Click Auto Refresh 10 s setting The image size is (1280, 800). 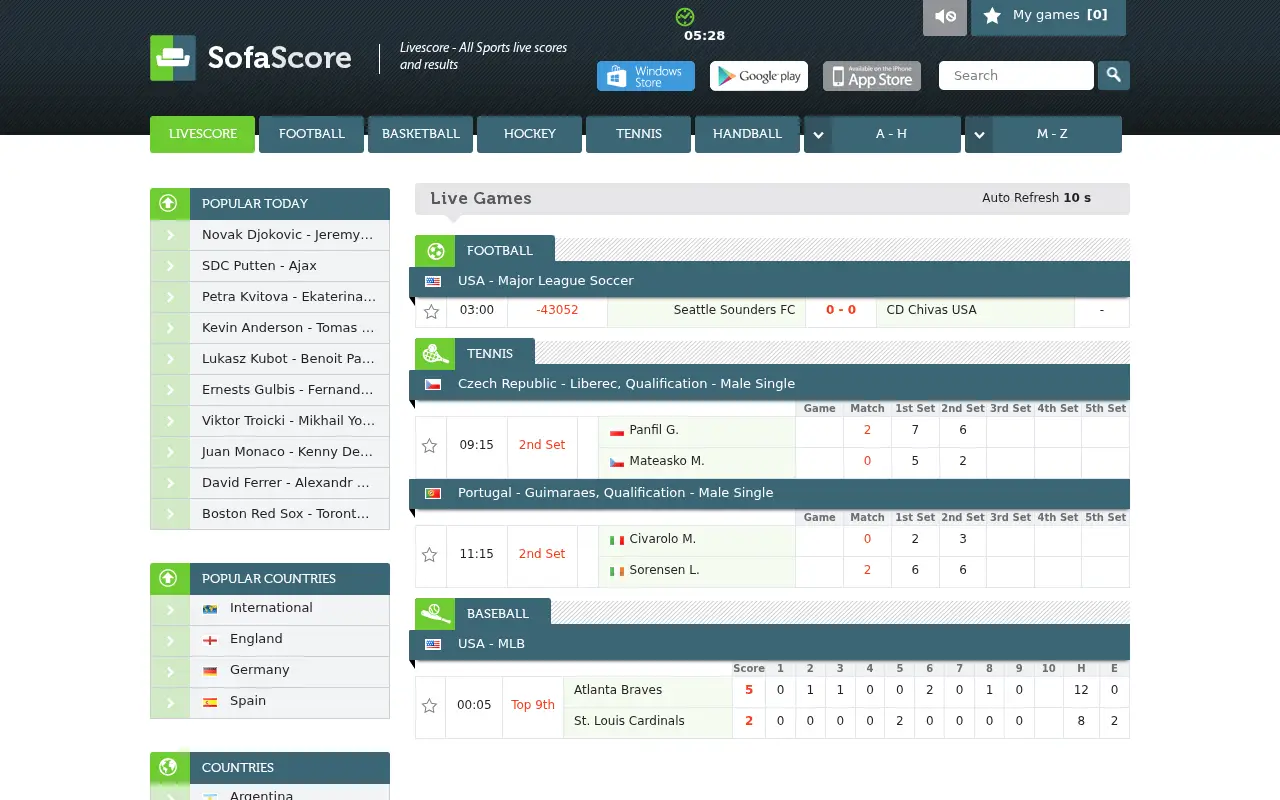point(1036,198)
